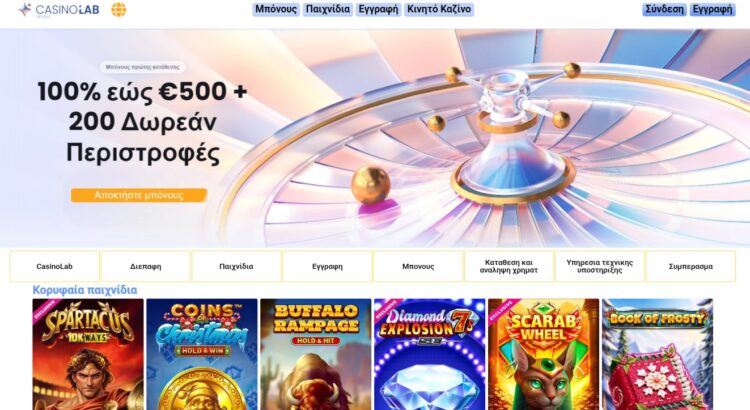Launch Coins of Christmas Hold & Win
Image resolution: width=750 pixels, height=410 pixels.
pos(202,354)
